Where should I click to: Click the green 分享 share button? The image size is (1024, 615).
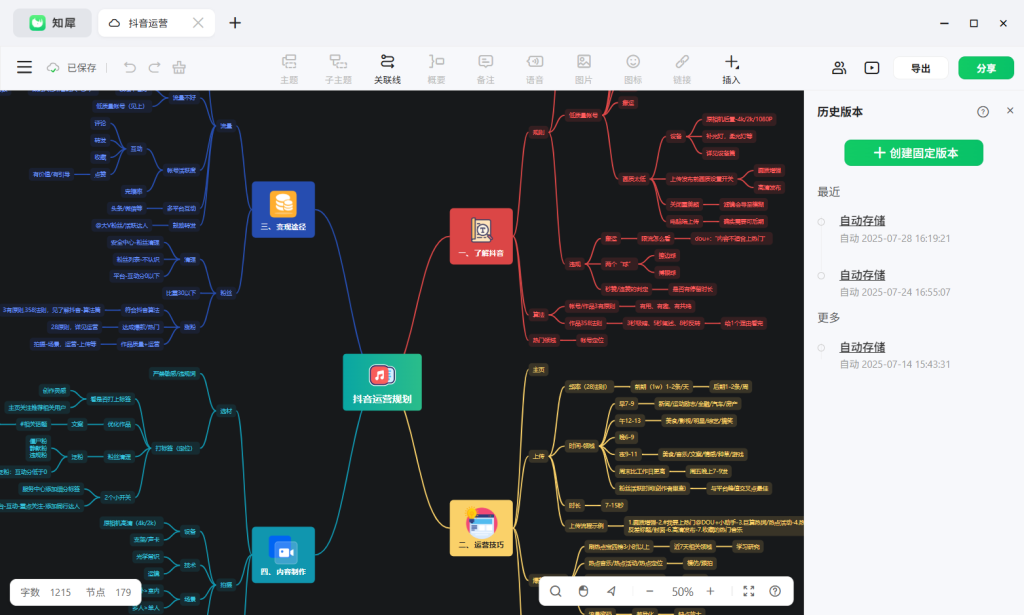[986, 68]
